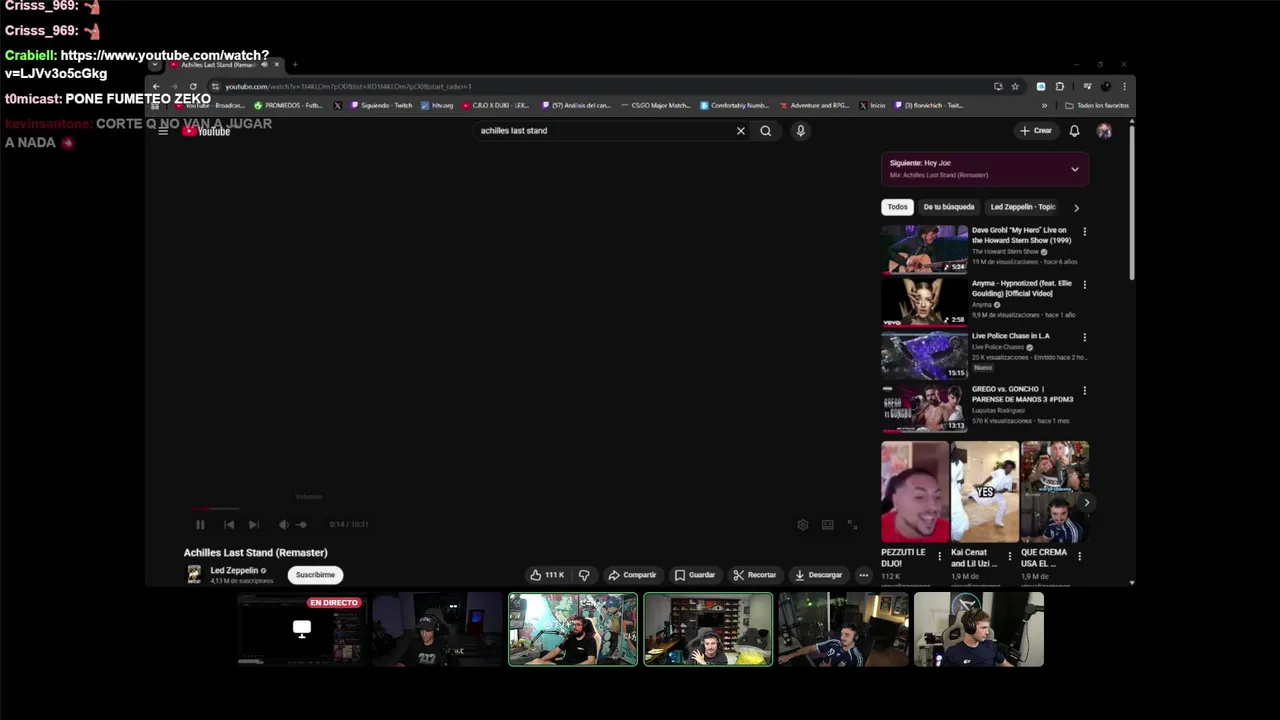The width and height of the screenshot is (1280, 720).
Task: Open options menu for Dave Grohl video
Action: (x=1084, y=232)
